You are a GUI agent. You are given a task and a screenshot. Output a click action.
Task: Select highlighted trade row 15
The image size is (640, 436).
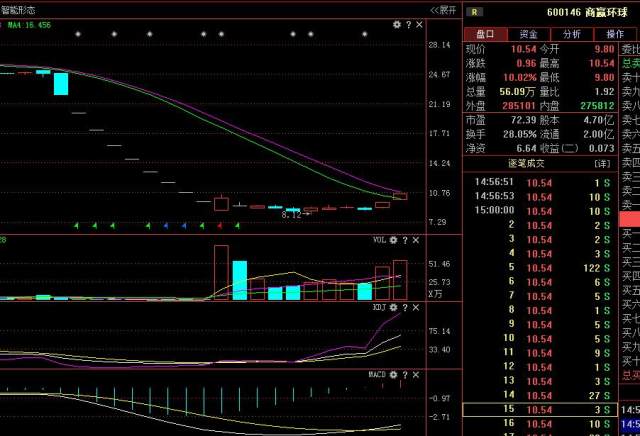click(540, 409)
